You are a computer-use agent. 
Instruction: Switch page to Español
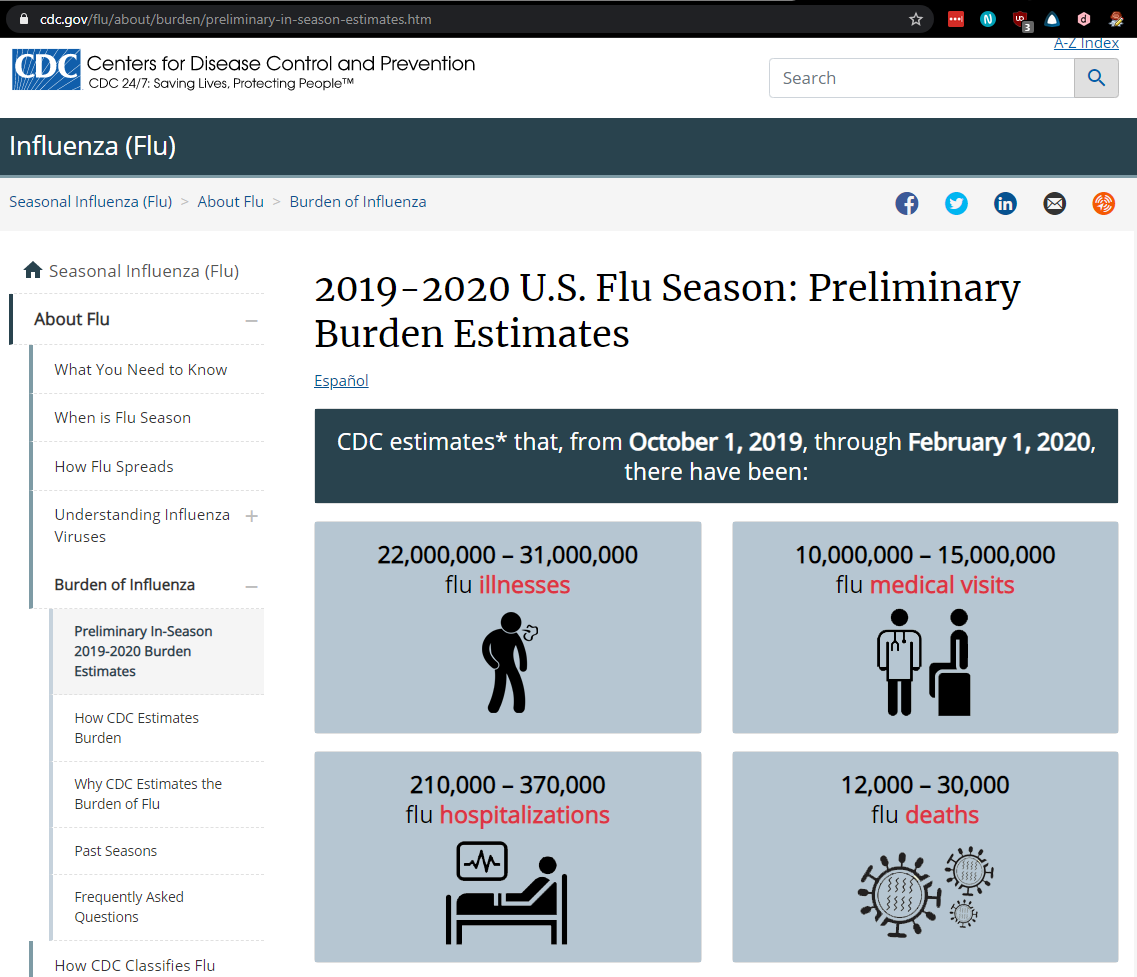tap(341, 381)
